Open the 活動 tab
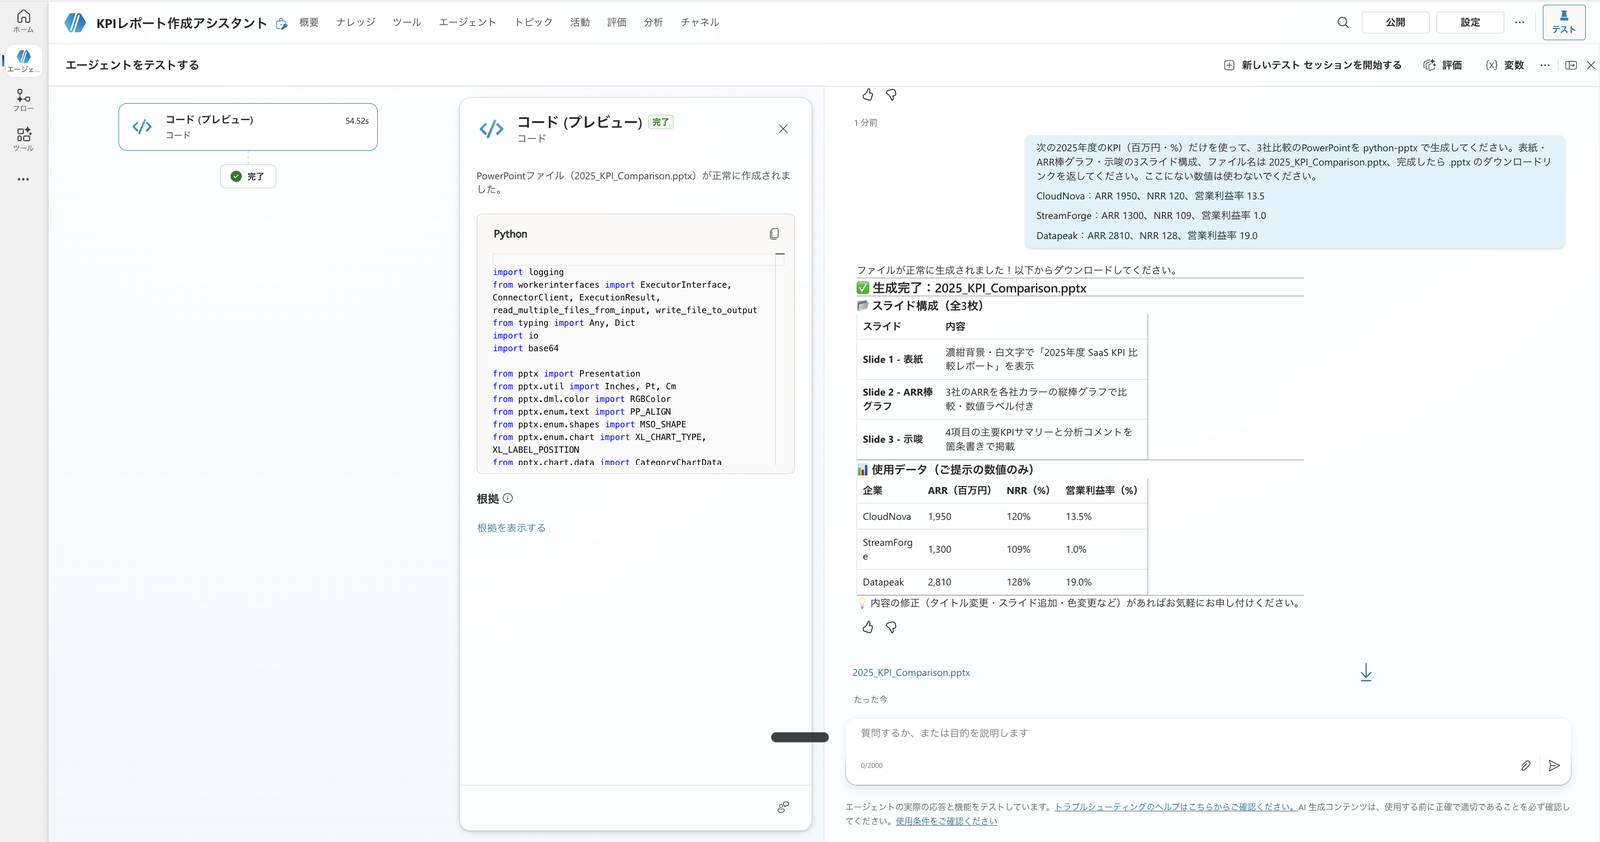1600x842 pixels. [580, 22]
